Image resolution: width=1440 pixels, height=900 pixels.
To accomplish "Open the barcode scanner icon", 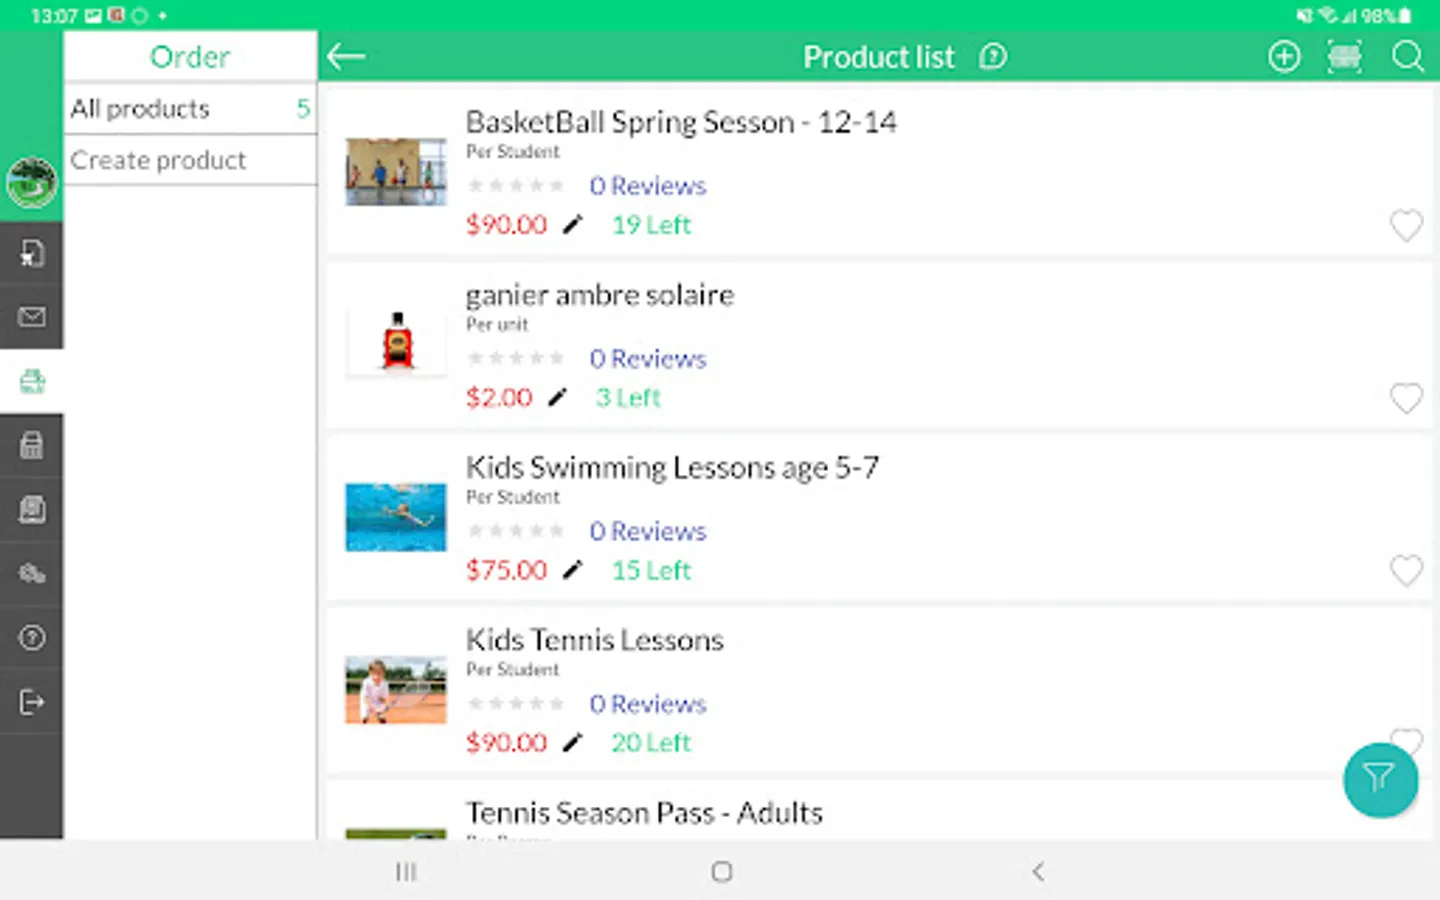I will tap(1345, 57).
